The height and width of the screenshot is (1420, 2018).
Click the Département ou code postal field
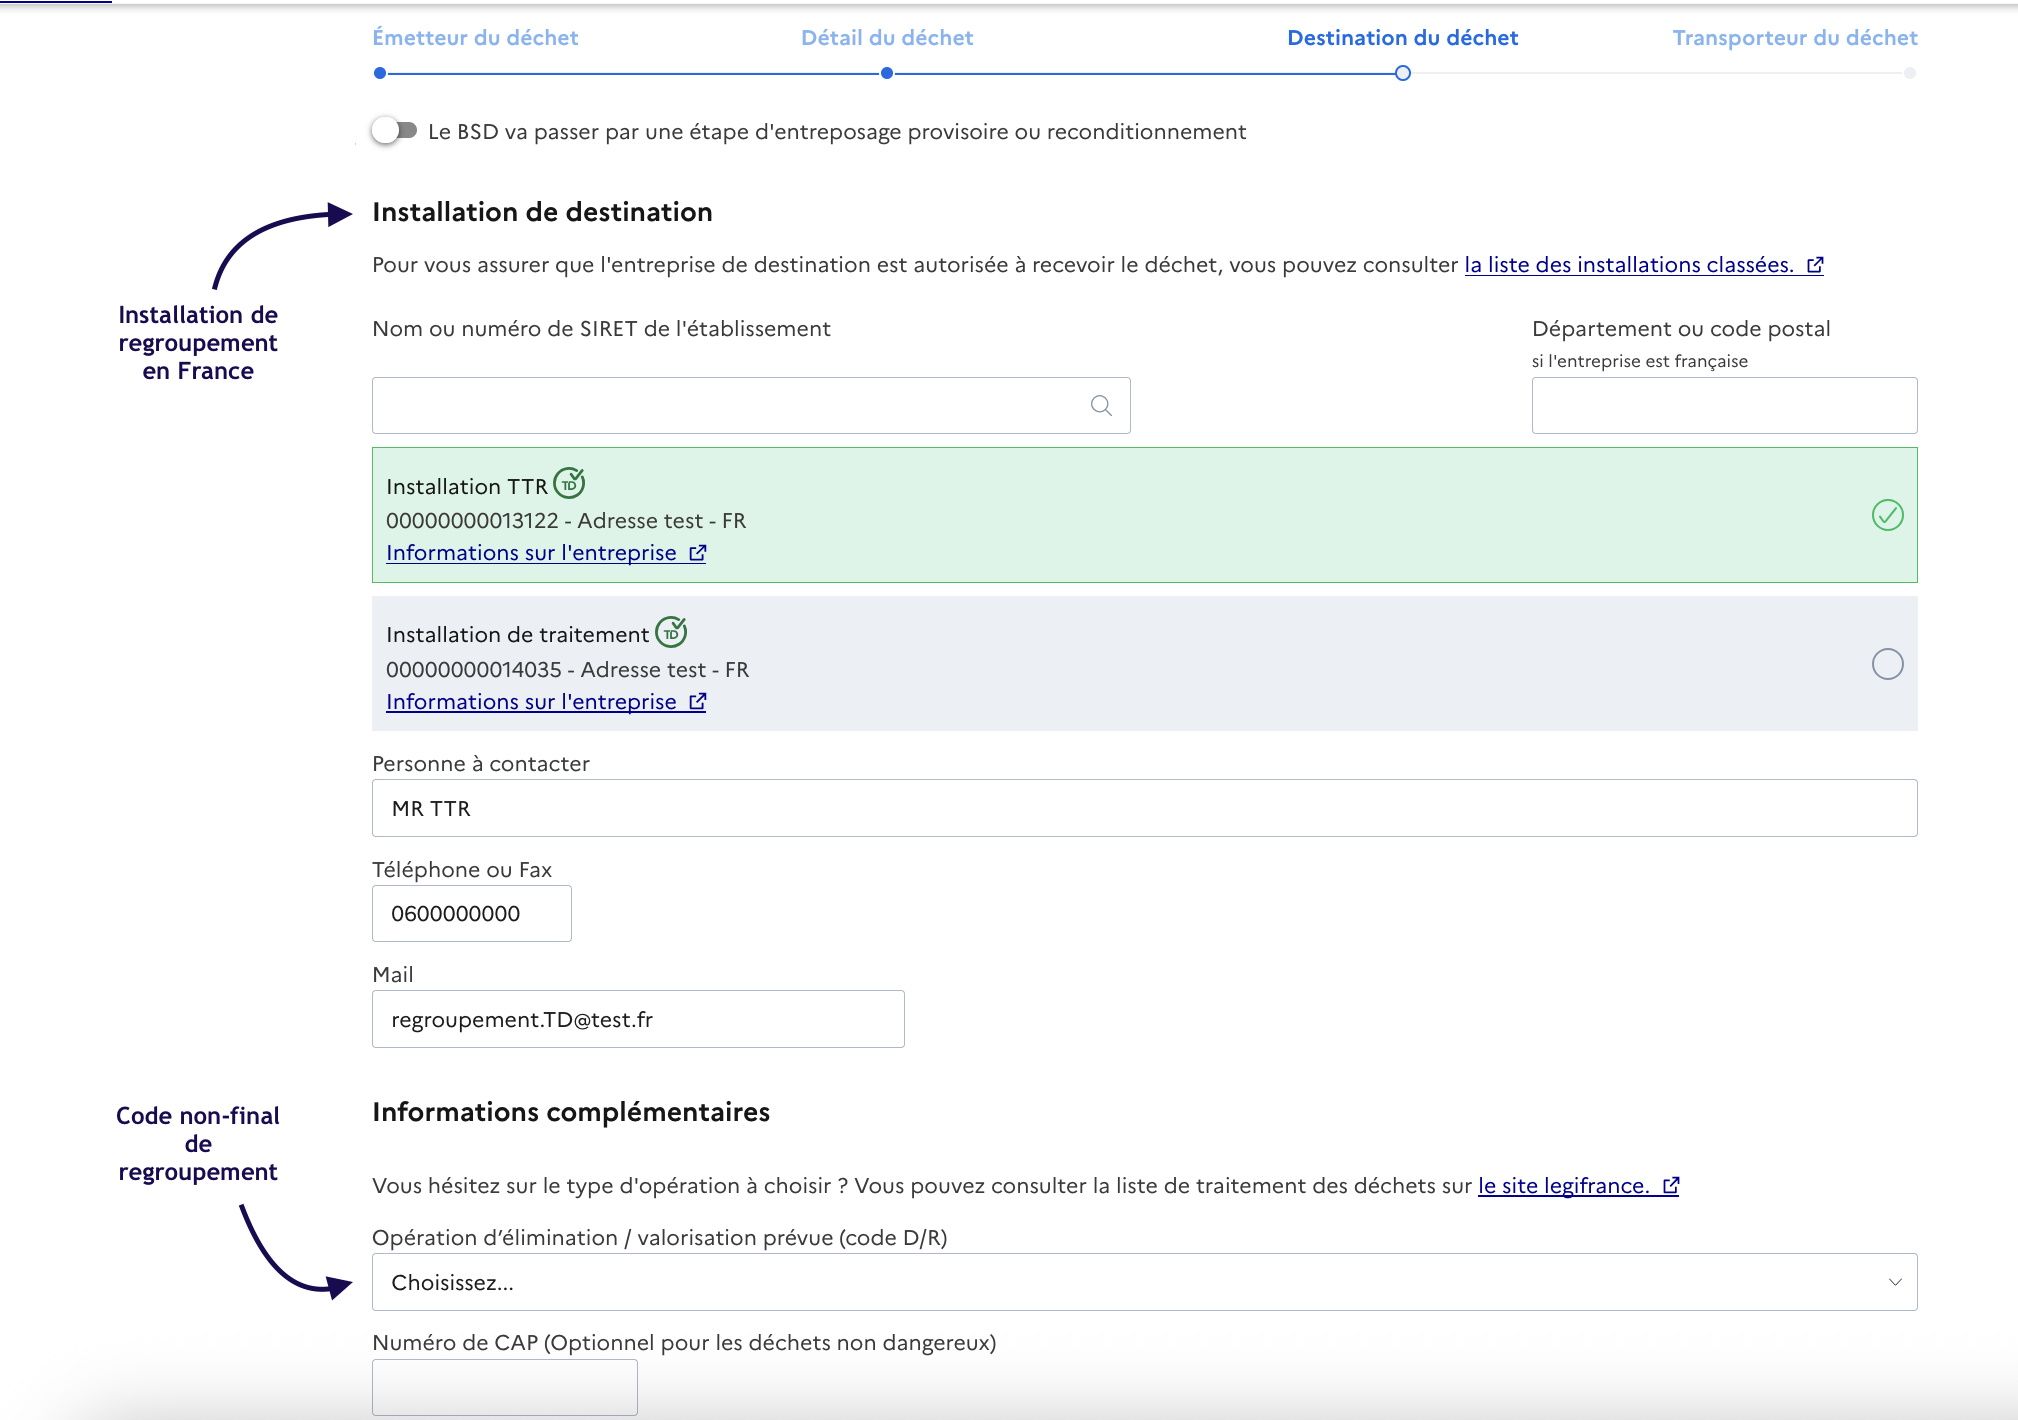pos(1723,406)
